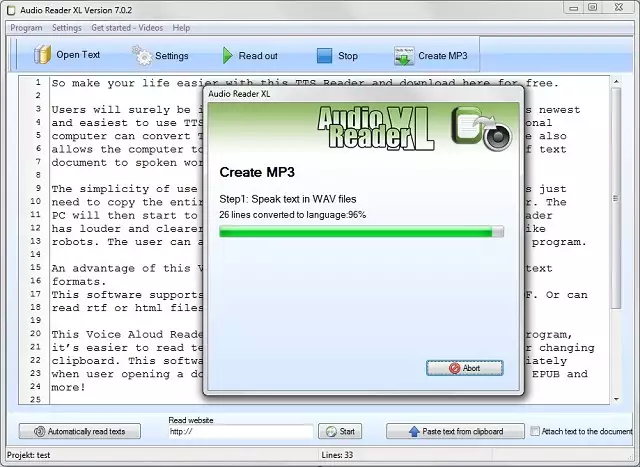640x467 pixels.
Task: Open the Program menu
Action: coord(26,28)
